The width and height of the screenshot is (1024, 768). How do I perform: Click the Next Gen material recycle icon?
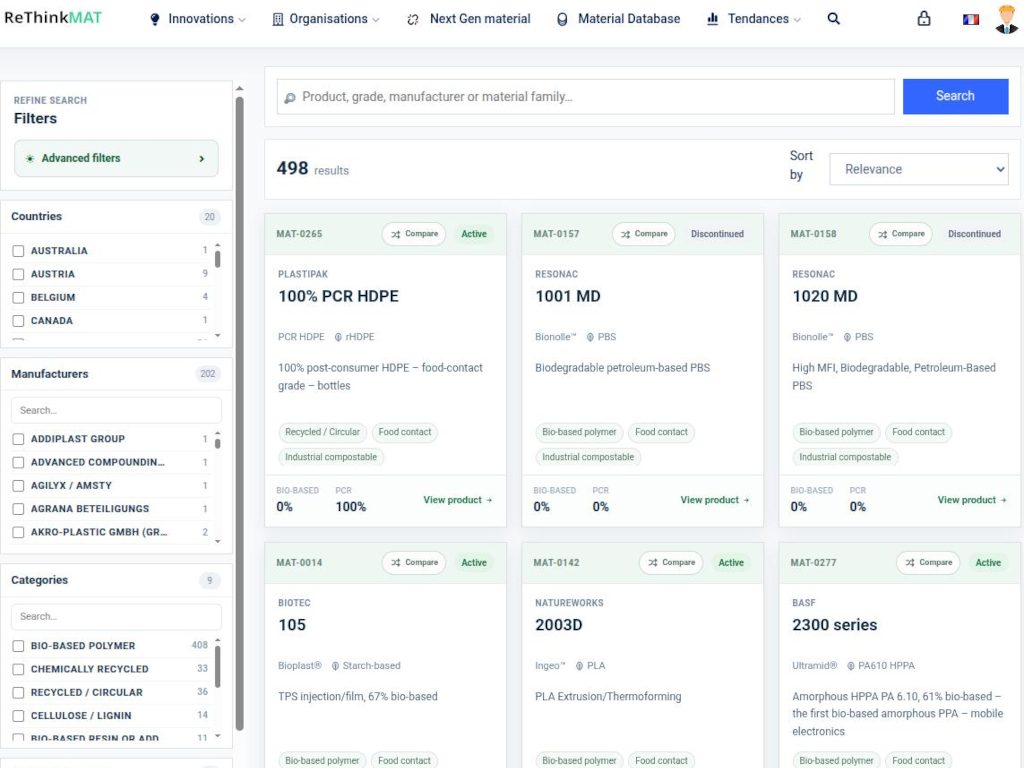(x=413, y=20)
